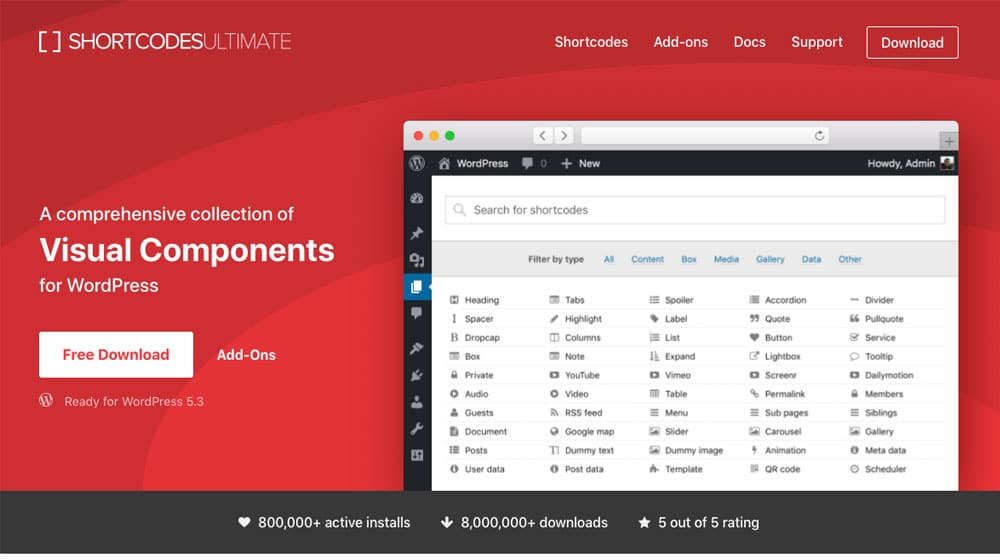The height and width of the screenshot is (560, 1000).
Task: Choose the Quote shortcode
Action: pos(770,319)
